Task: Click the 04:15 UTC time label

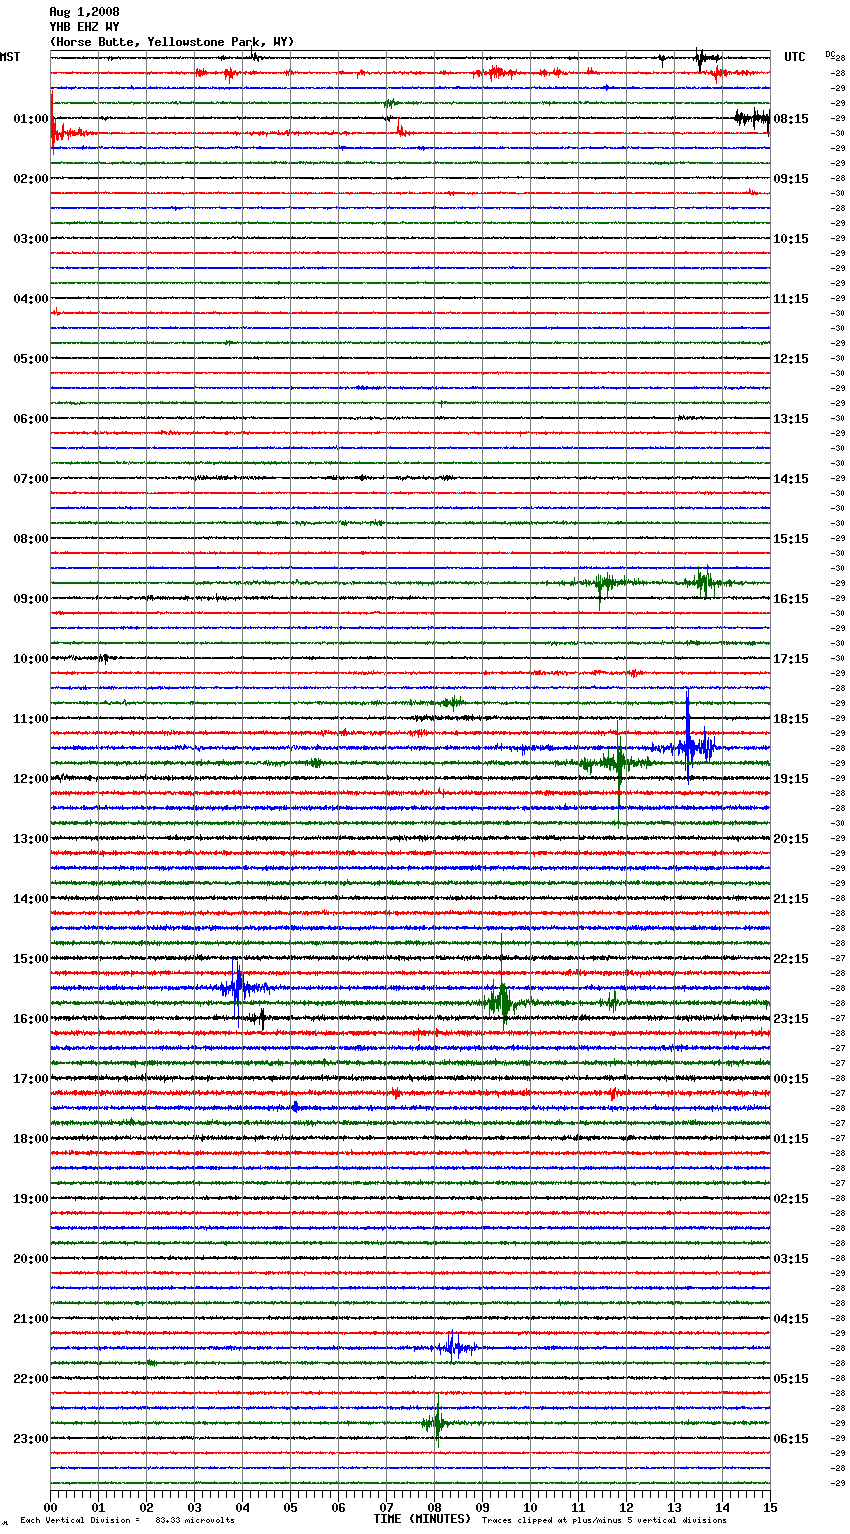Action: (x=791, y=1319)
